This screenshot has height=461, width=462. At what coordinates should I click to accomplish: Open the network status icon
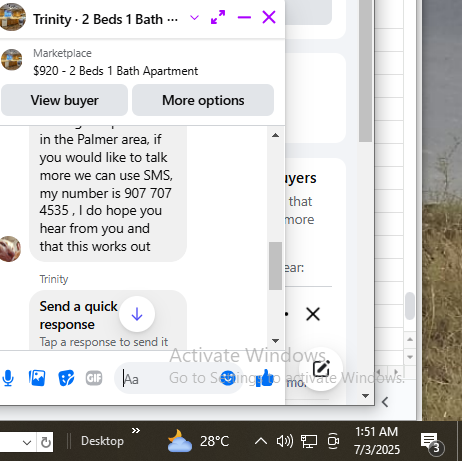pos(309,441)
